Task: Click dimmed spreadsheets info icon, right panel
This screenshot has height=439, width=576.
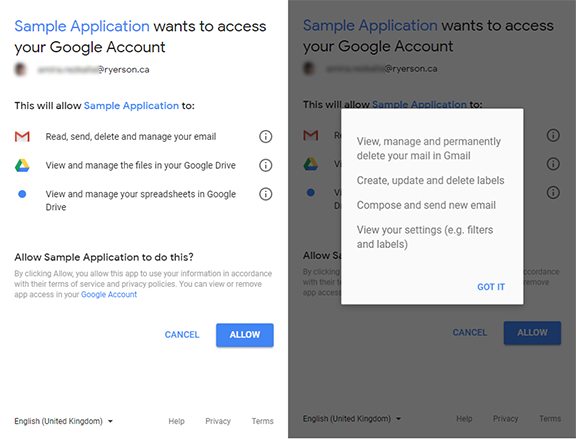Action: 553,192
